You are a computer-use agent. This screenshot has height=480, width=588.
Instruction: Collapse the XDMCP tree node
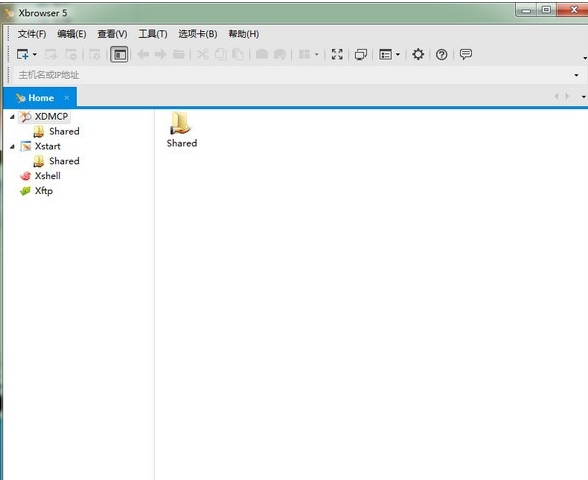12,117
